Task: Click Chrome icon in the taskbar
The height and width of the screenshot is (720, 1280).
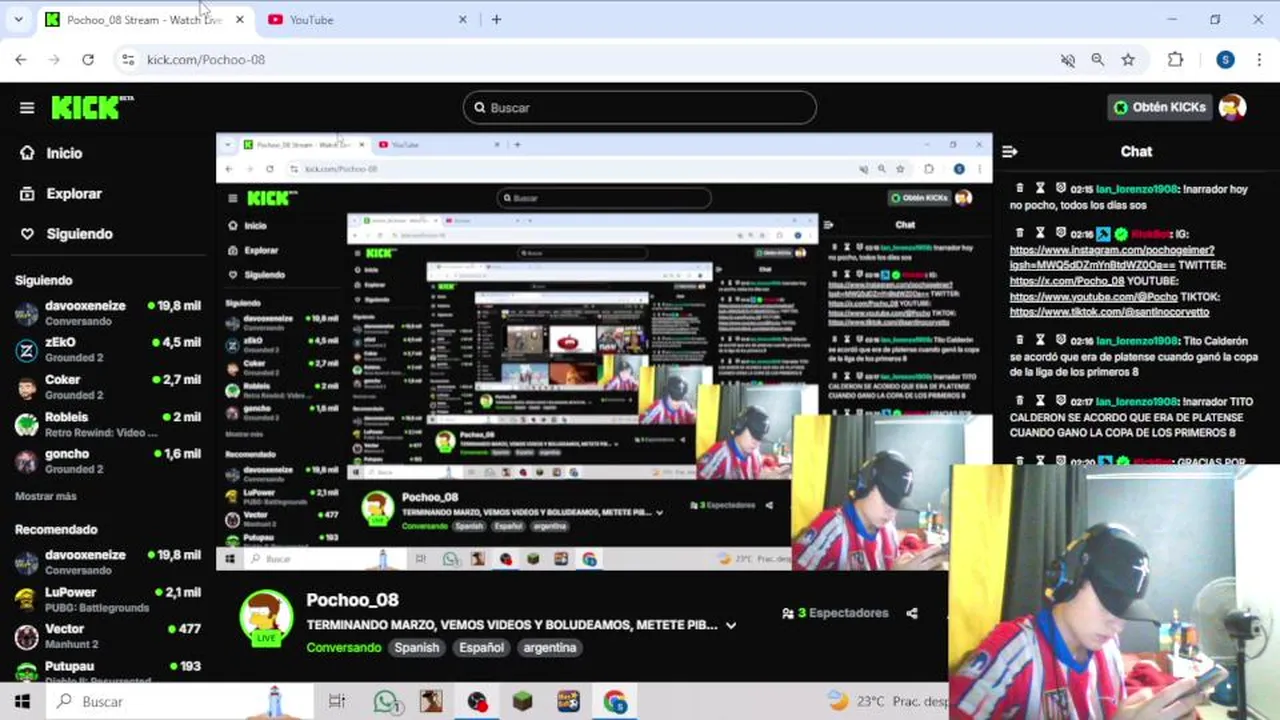Action: click(614, 701)
